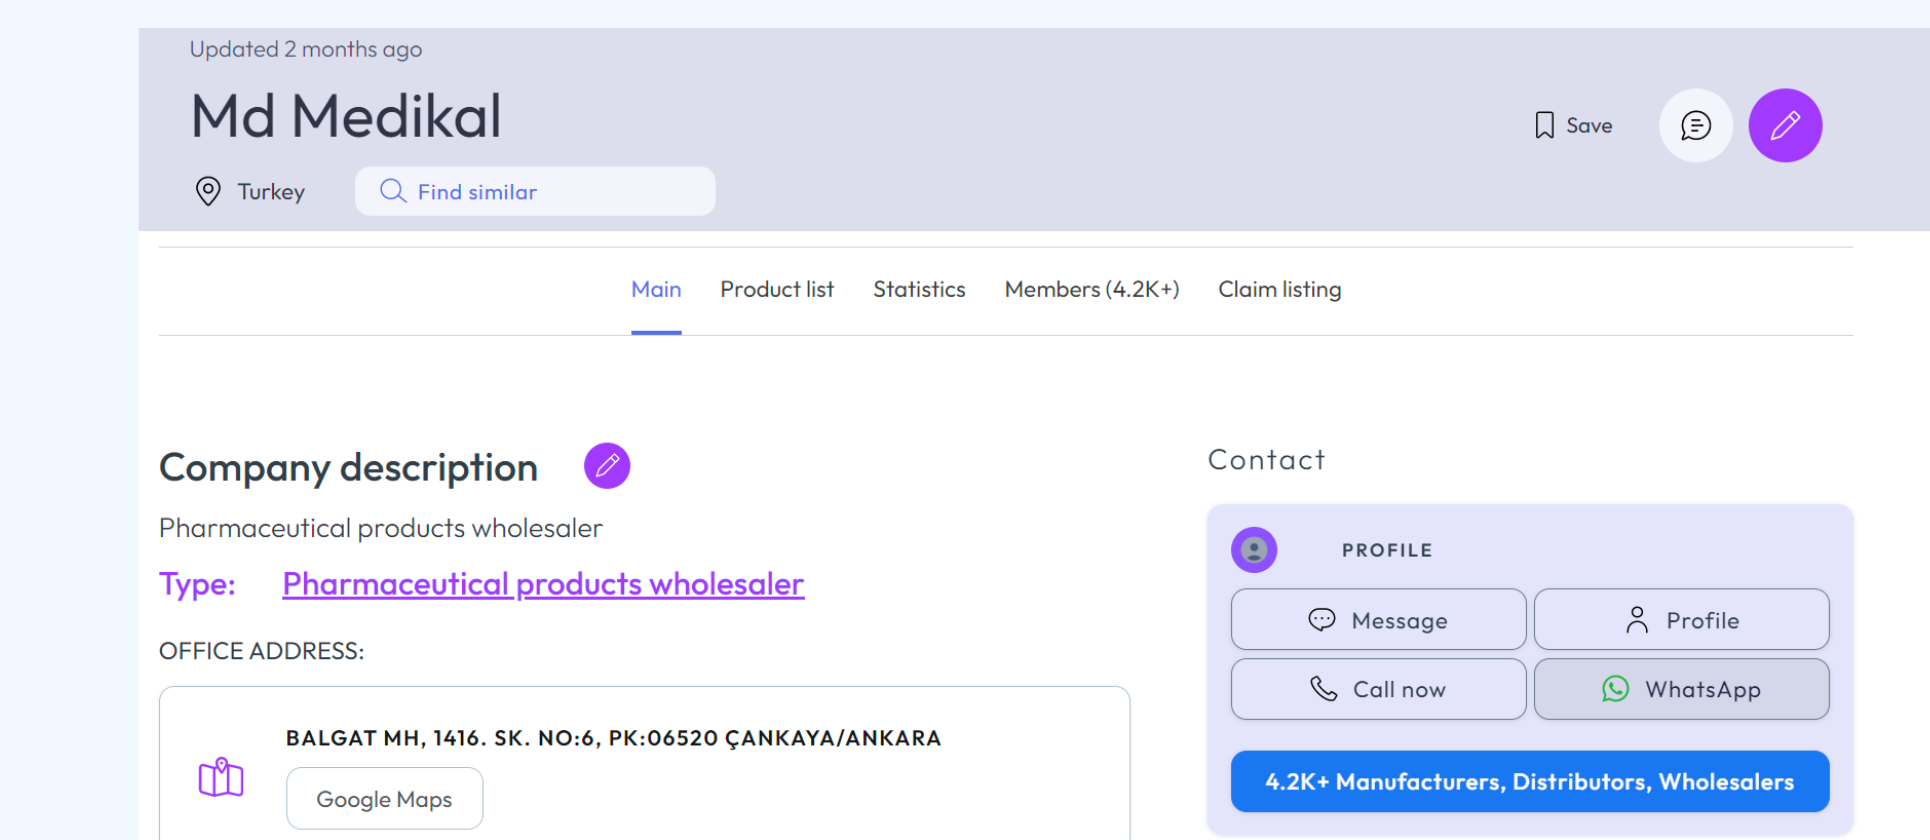Click the Message button

click(1378, 620)
